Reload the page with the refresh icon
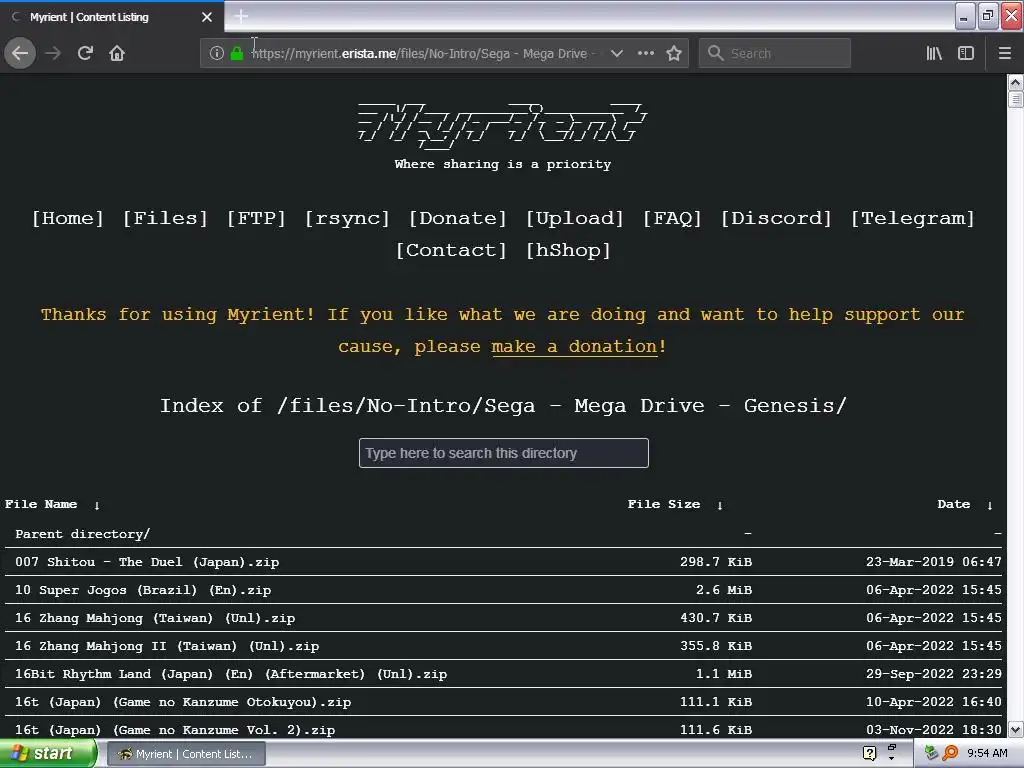1024x768 pixels. pos(85,53)
